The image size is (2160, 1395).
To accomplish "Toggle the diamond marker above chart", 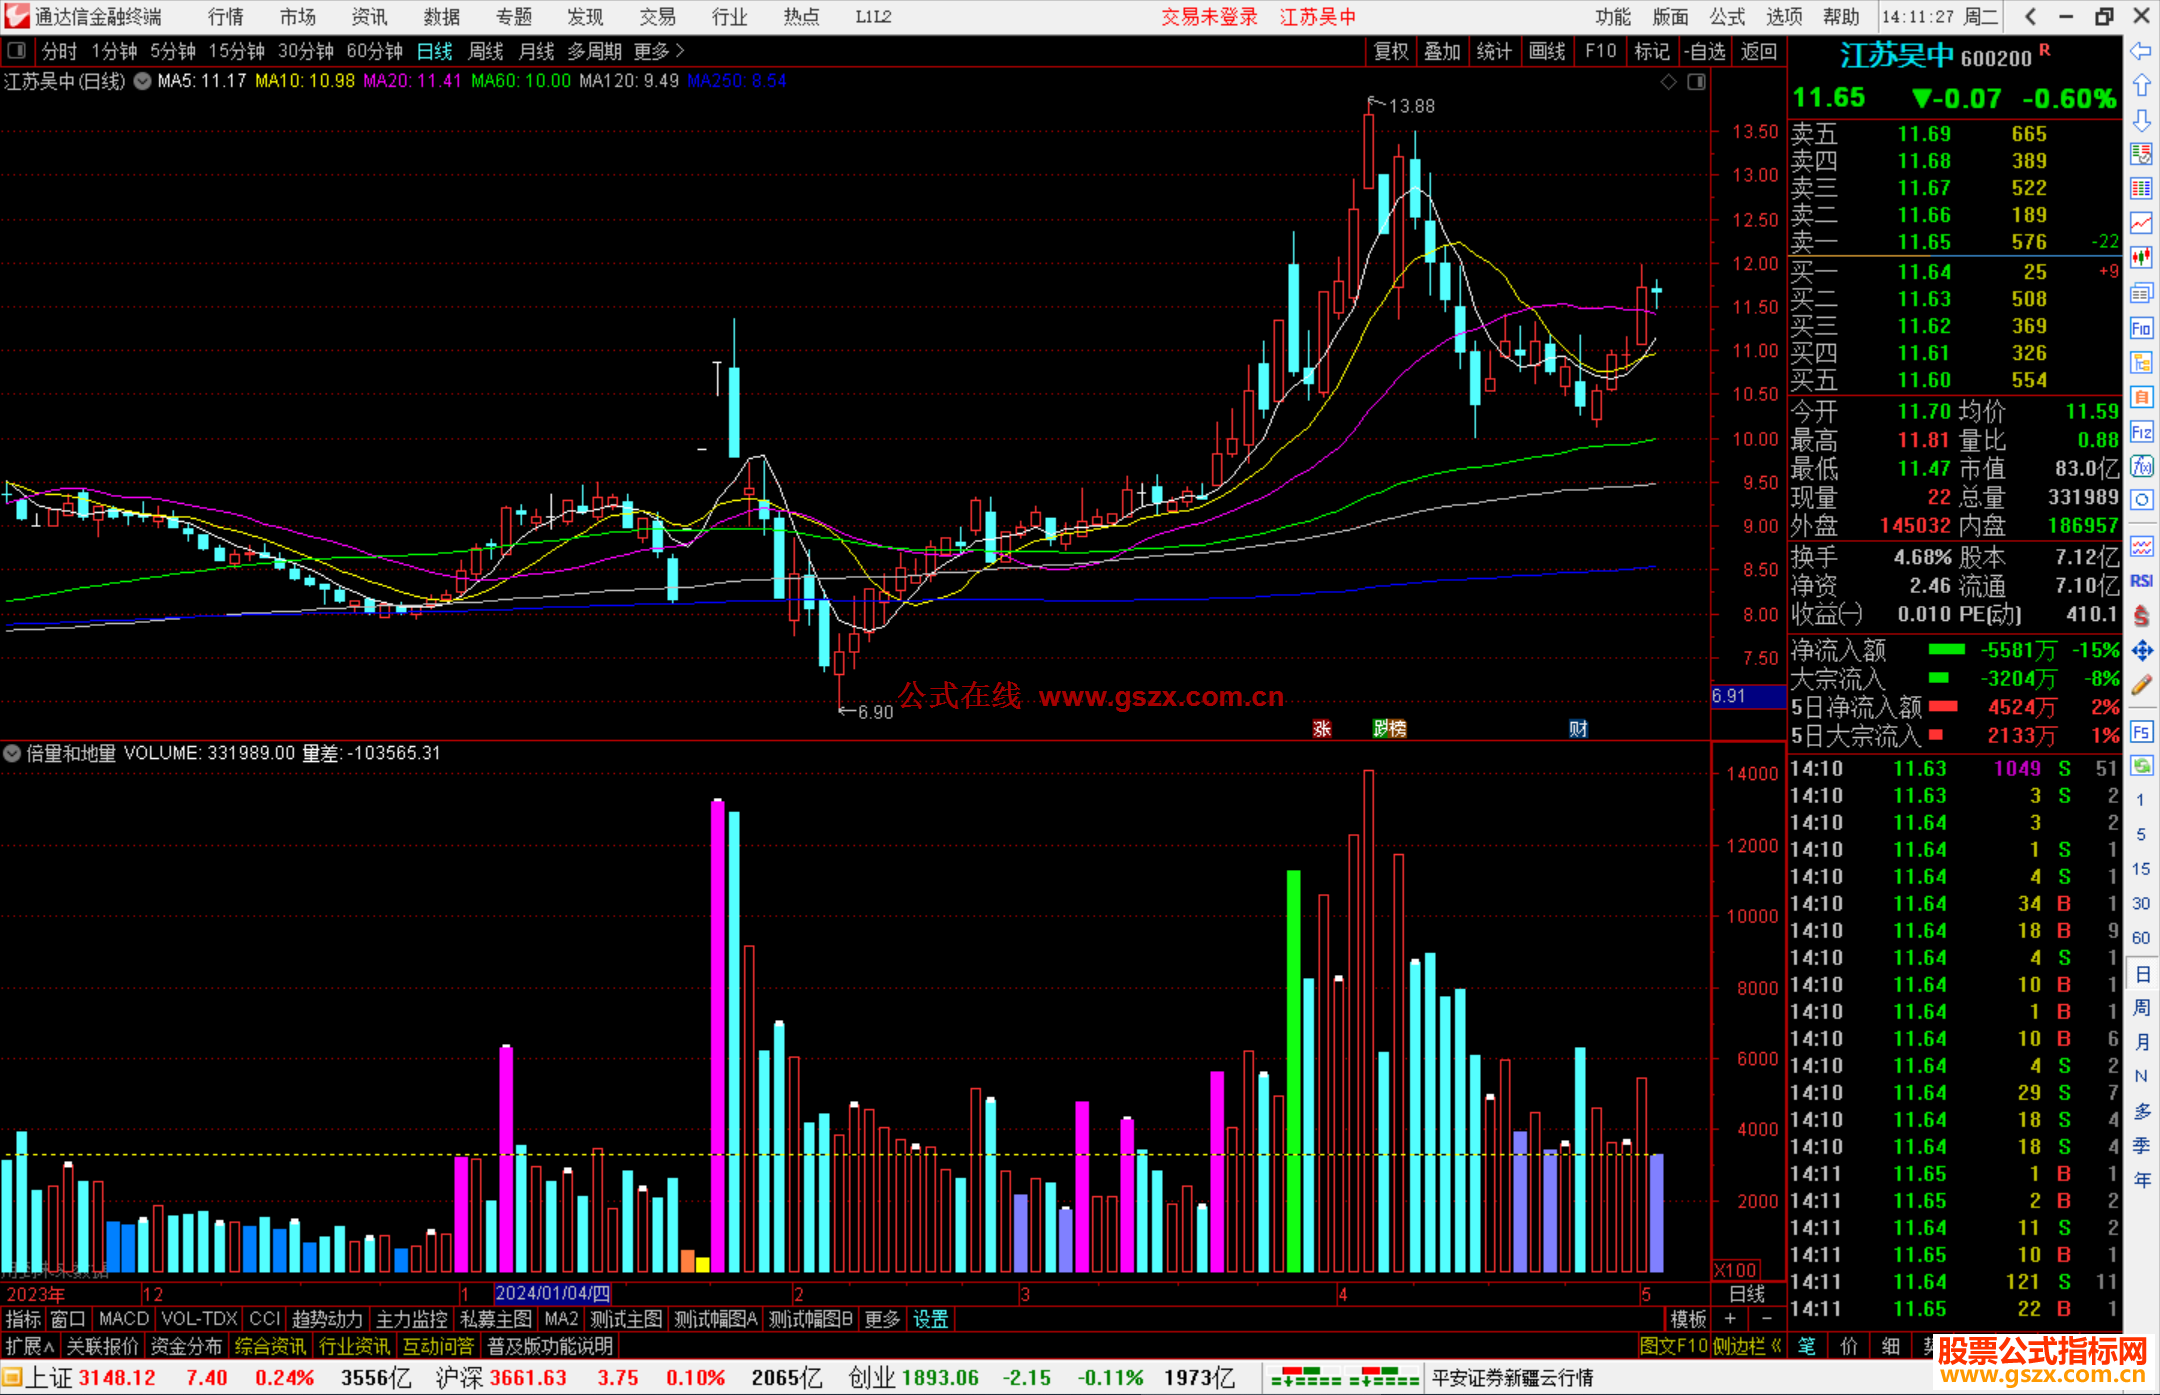I will (x=1668, y=82).
